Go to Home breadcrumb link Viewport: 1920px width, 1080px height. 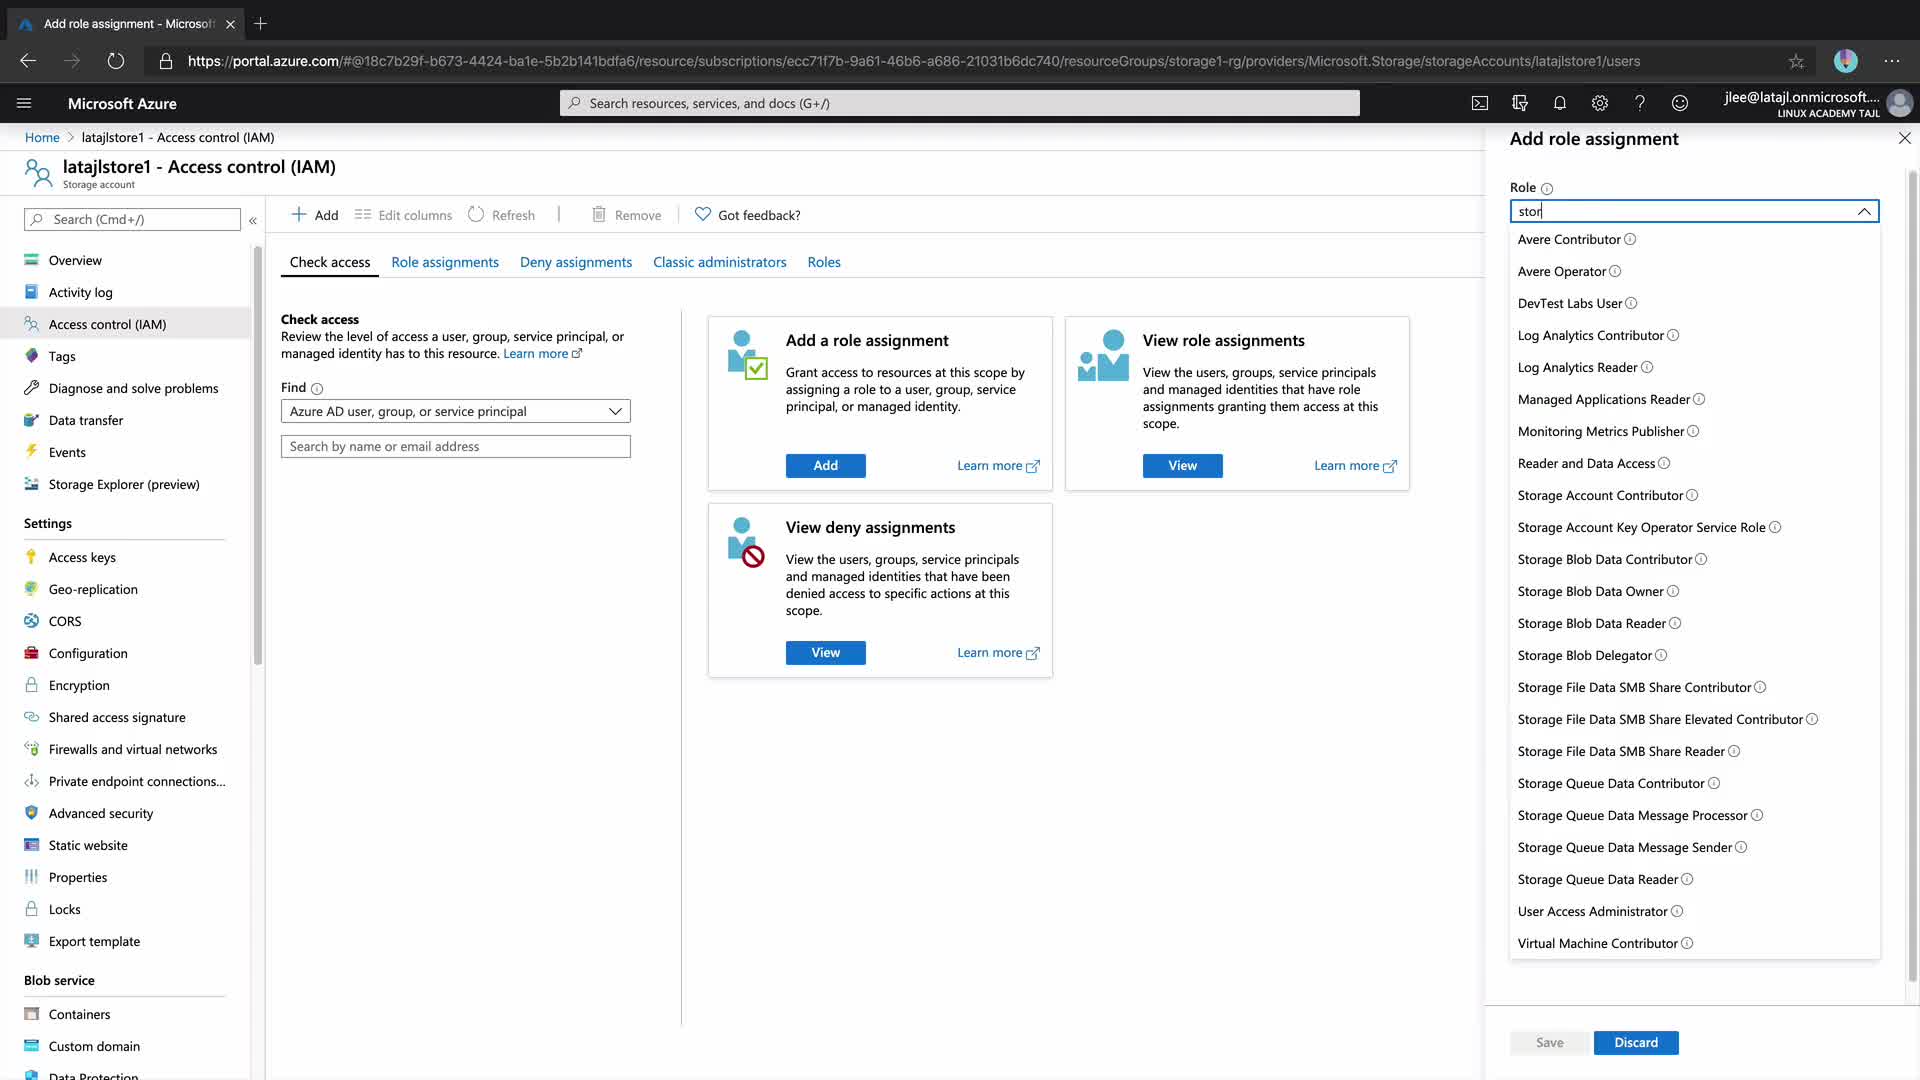(42, 138)
